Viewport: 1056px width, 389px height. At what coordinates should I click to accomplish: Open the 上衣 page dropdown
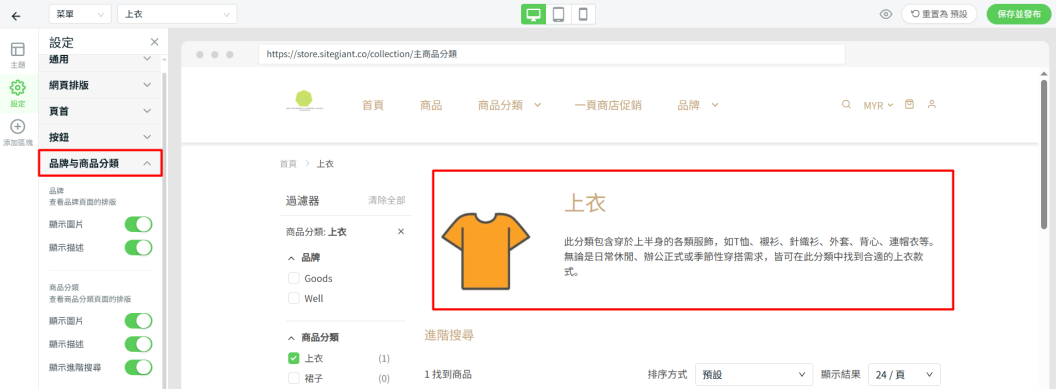tap(177, 14)
